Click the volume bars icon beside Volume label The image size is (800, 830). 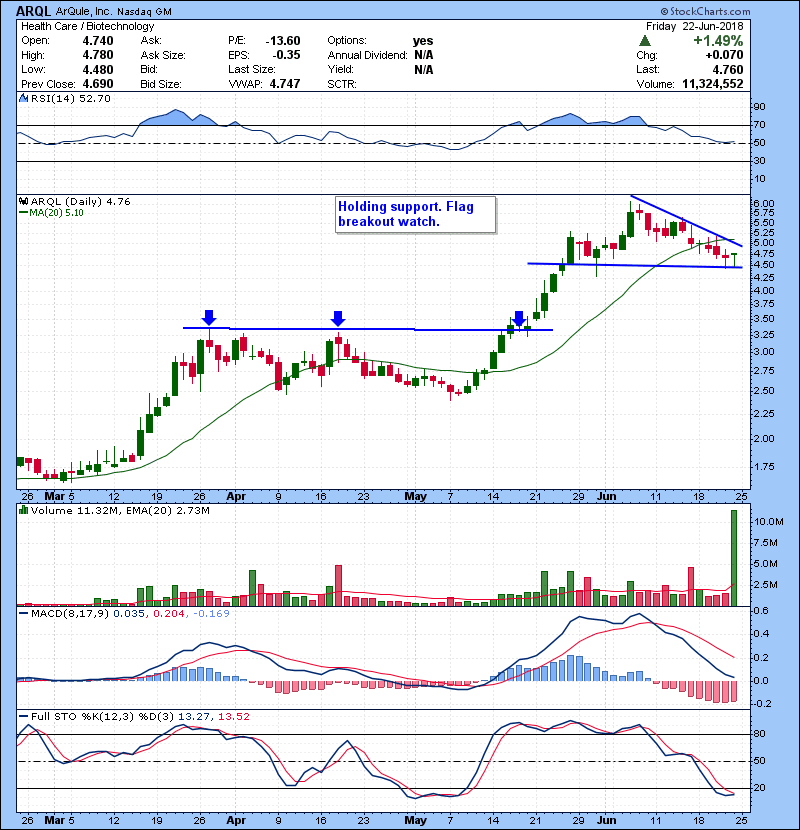pyautogui.click(x=23, y=510)
